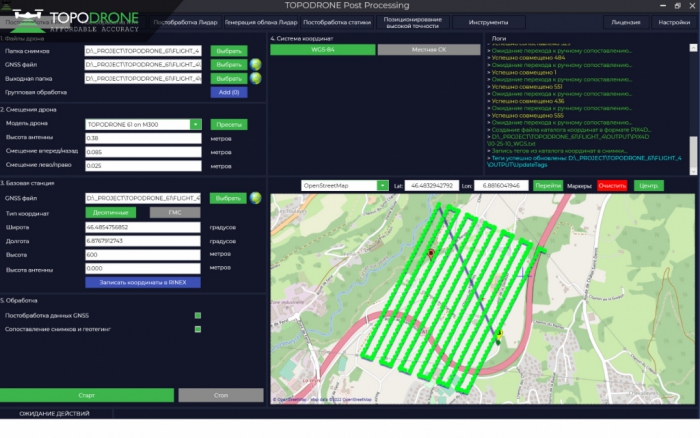700x438 pixels.
Task: Toggle the GNSS data post-processing checkbox
Action: pyautogui.click(x=198, y=315)
